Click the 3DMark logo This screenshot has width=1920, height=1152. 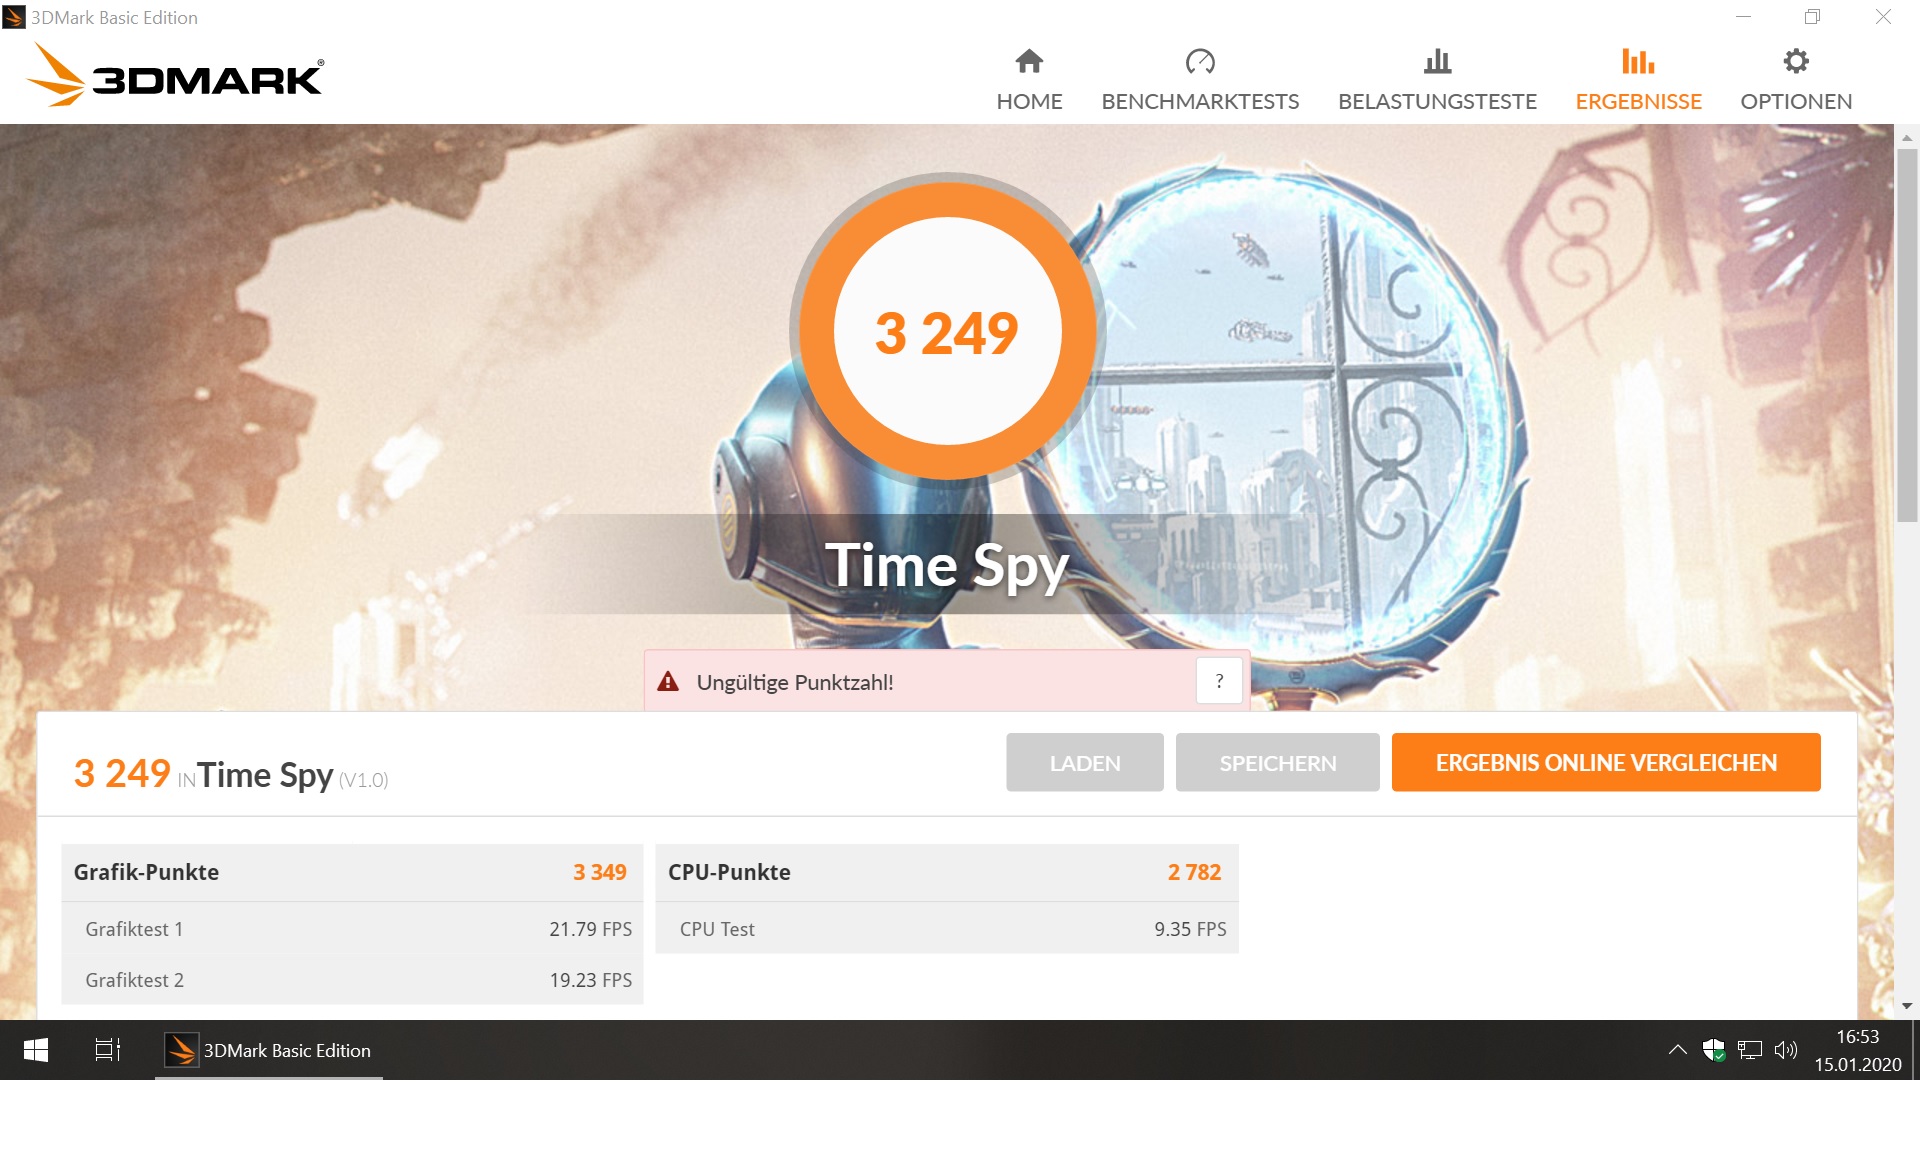pos(176,76)
